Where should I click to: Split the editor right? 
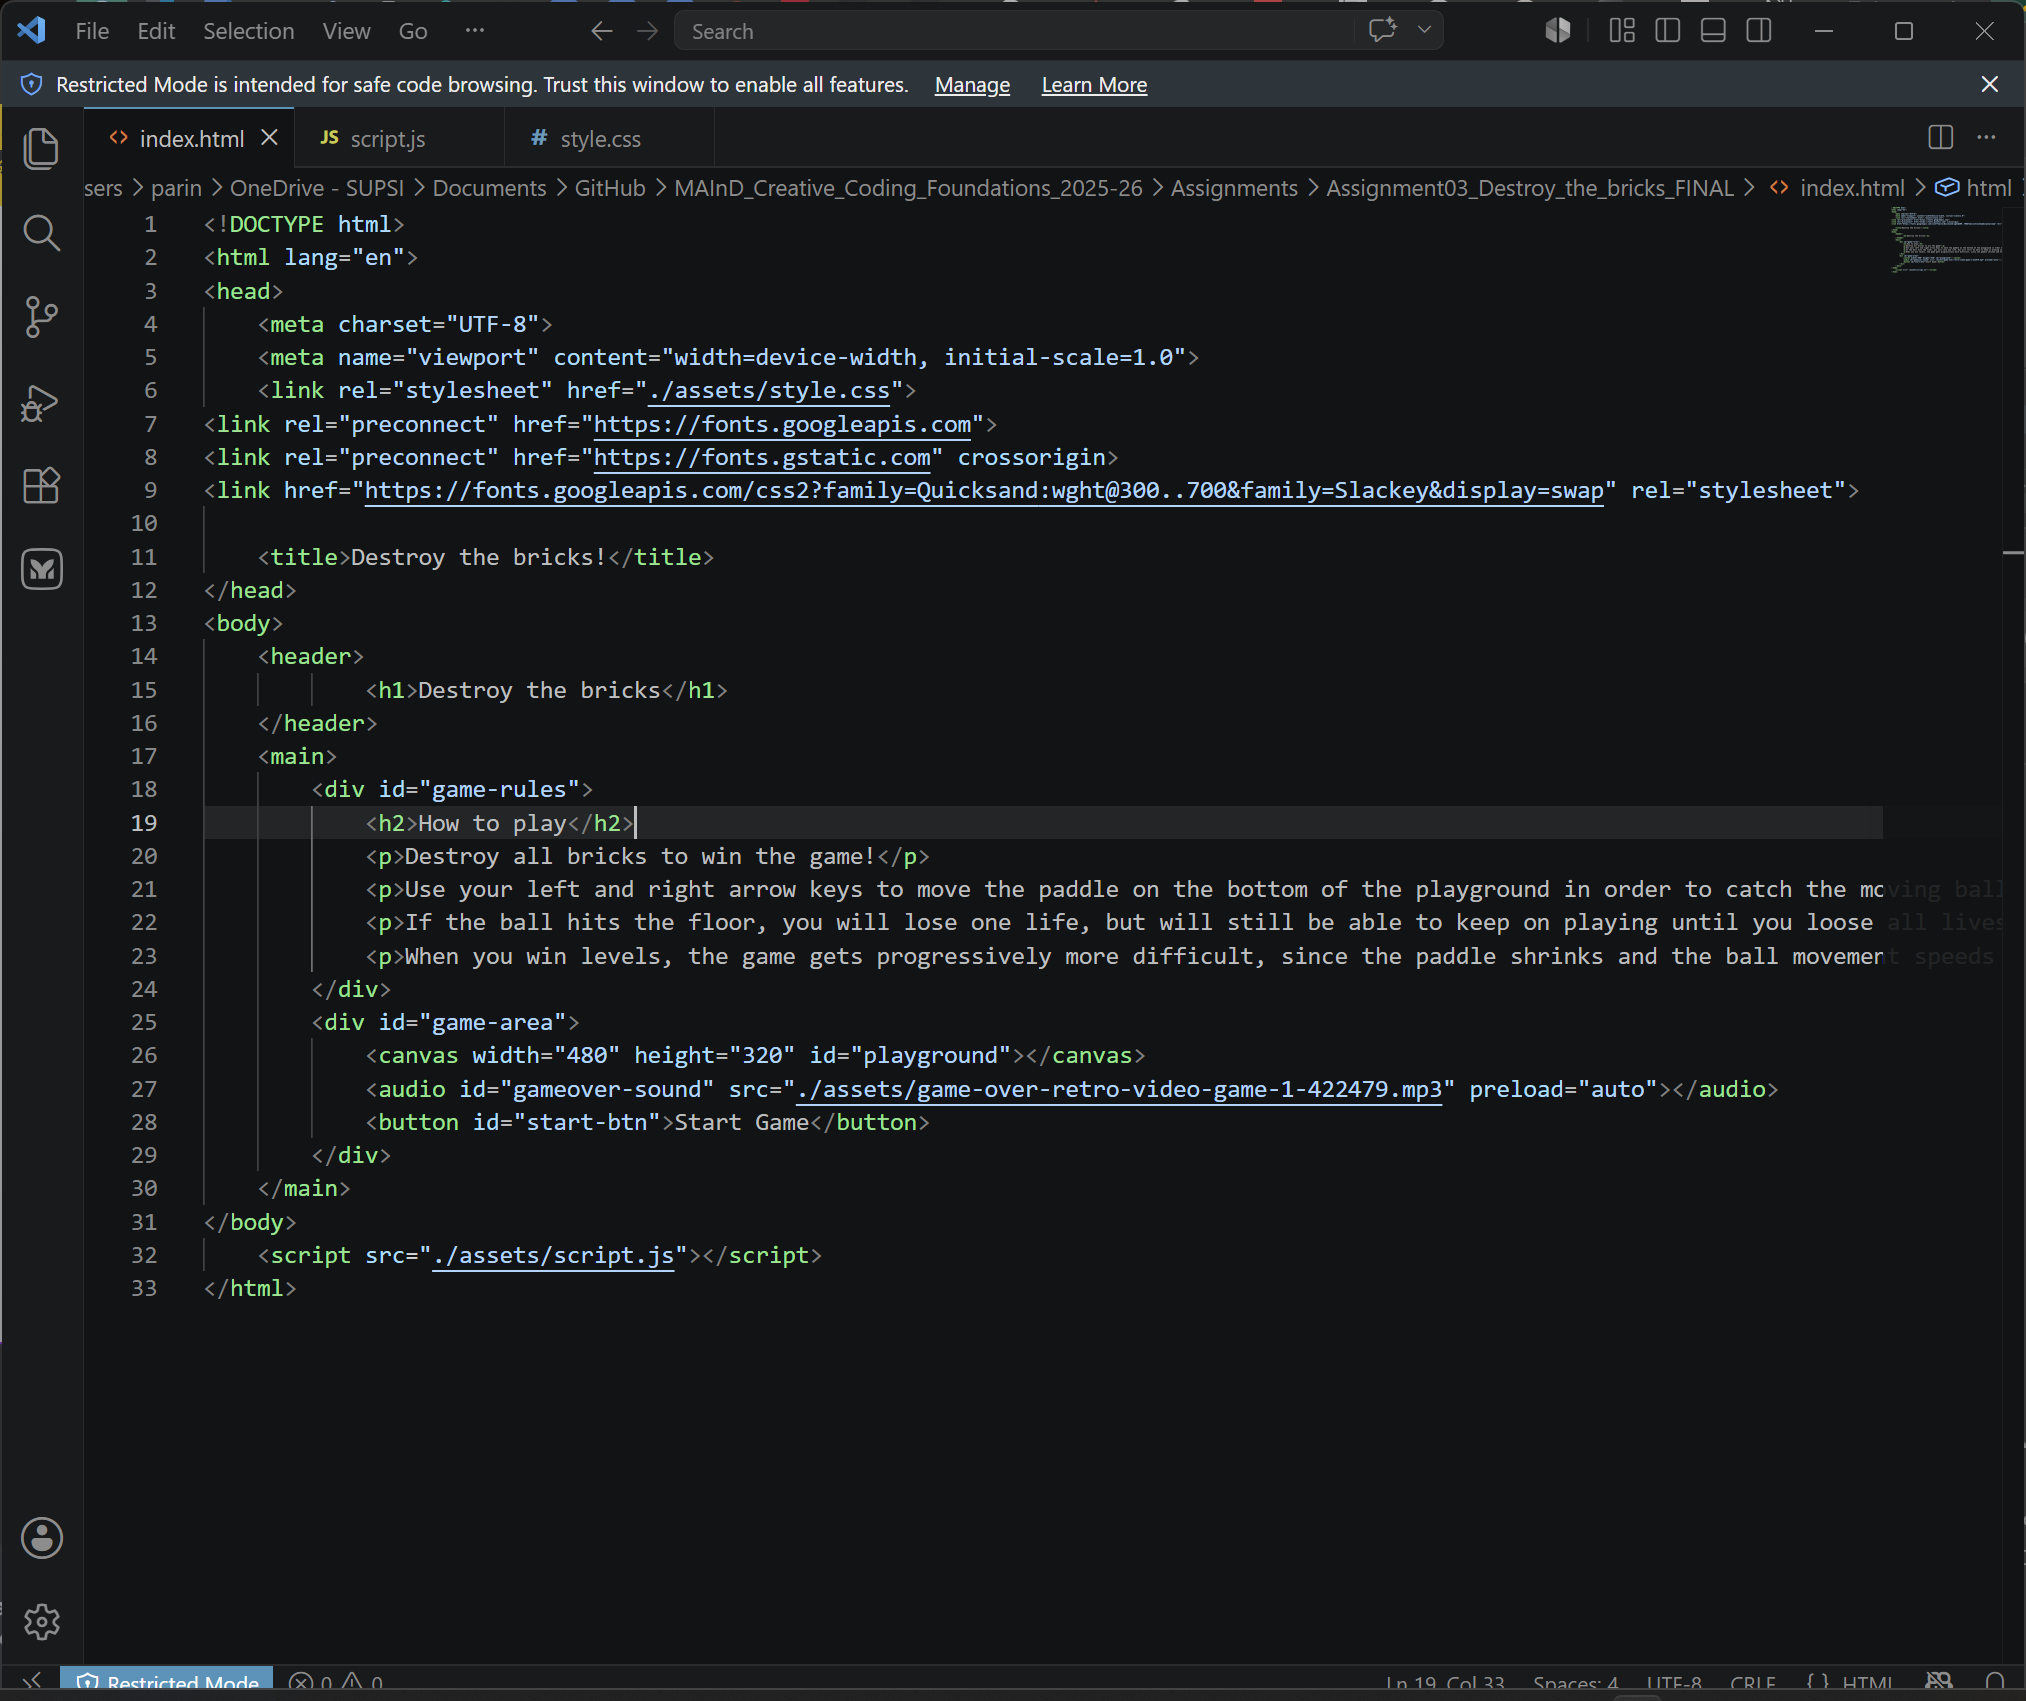(1940, 137)
